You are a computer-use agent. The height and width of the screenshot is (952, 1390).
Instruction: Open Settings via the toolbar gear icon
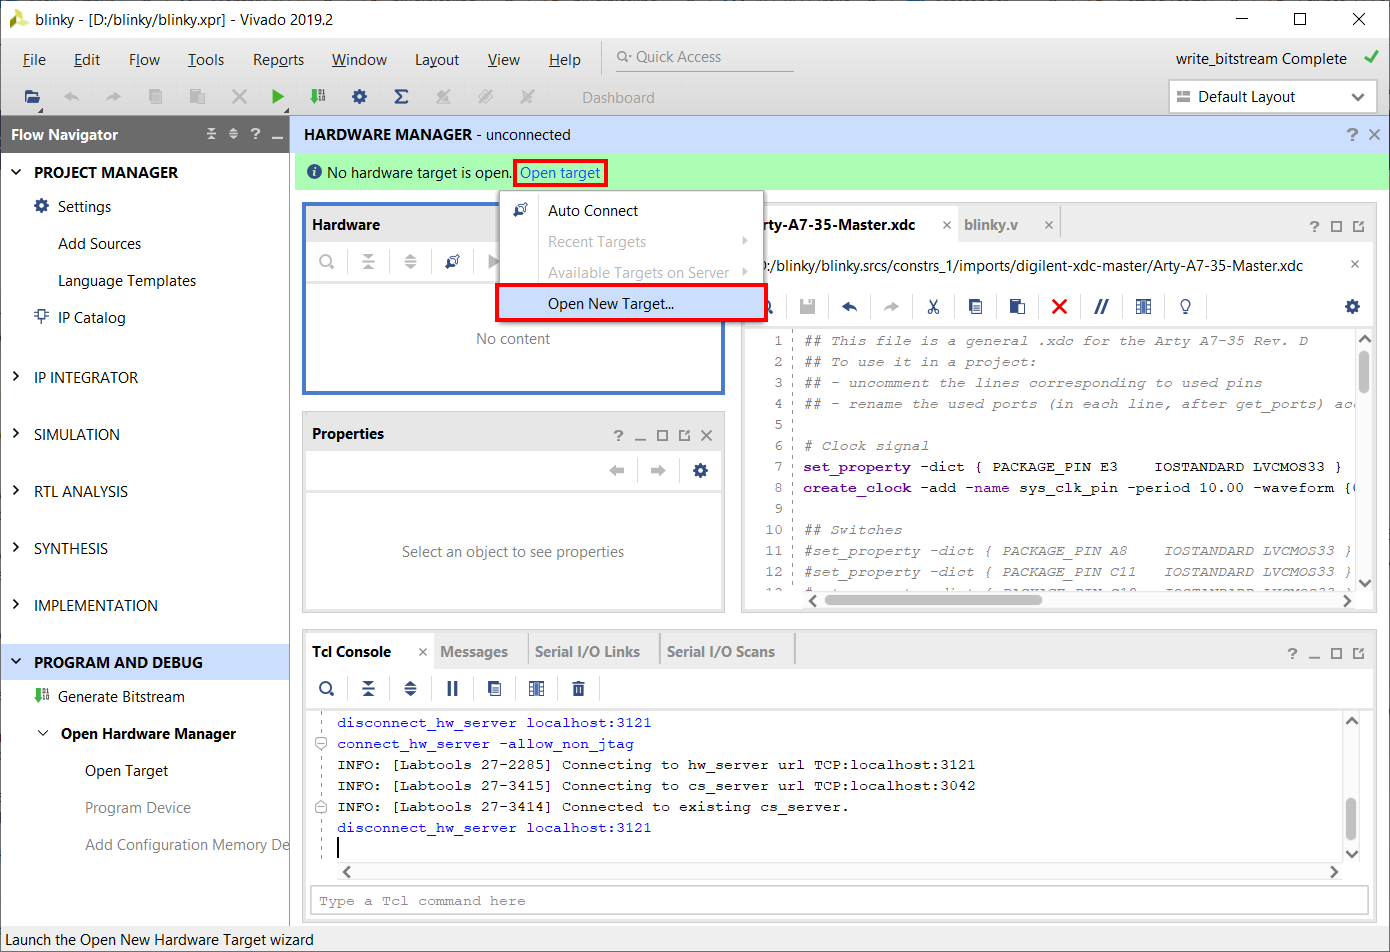[359, 97]
